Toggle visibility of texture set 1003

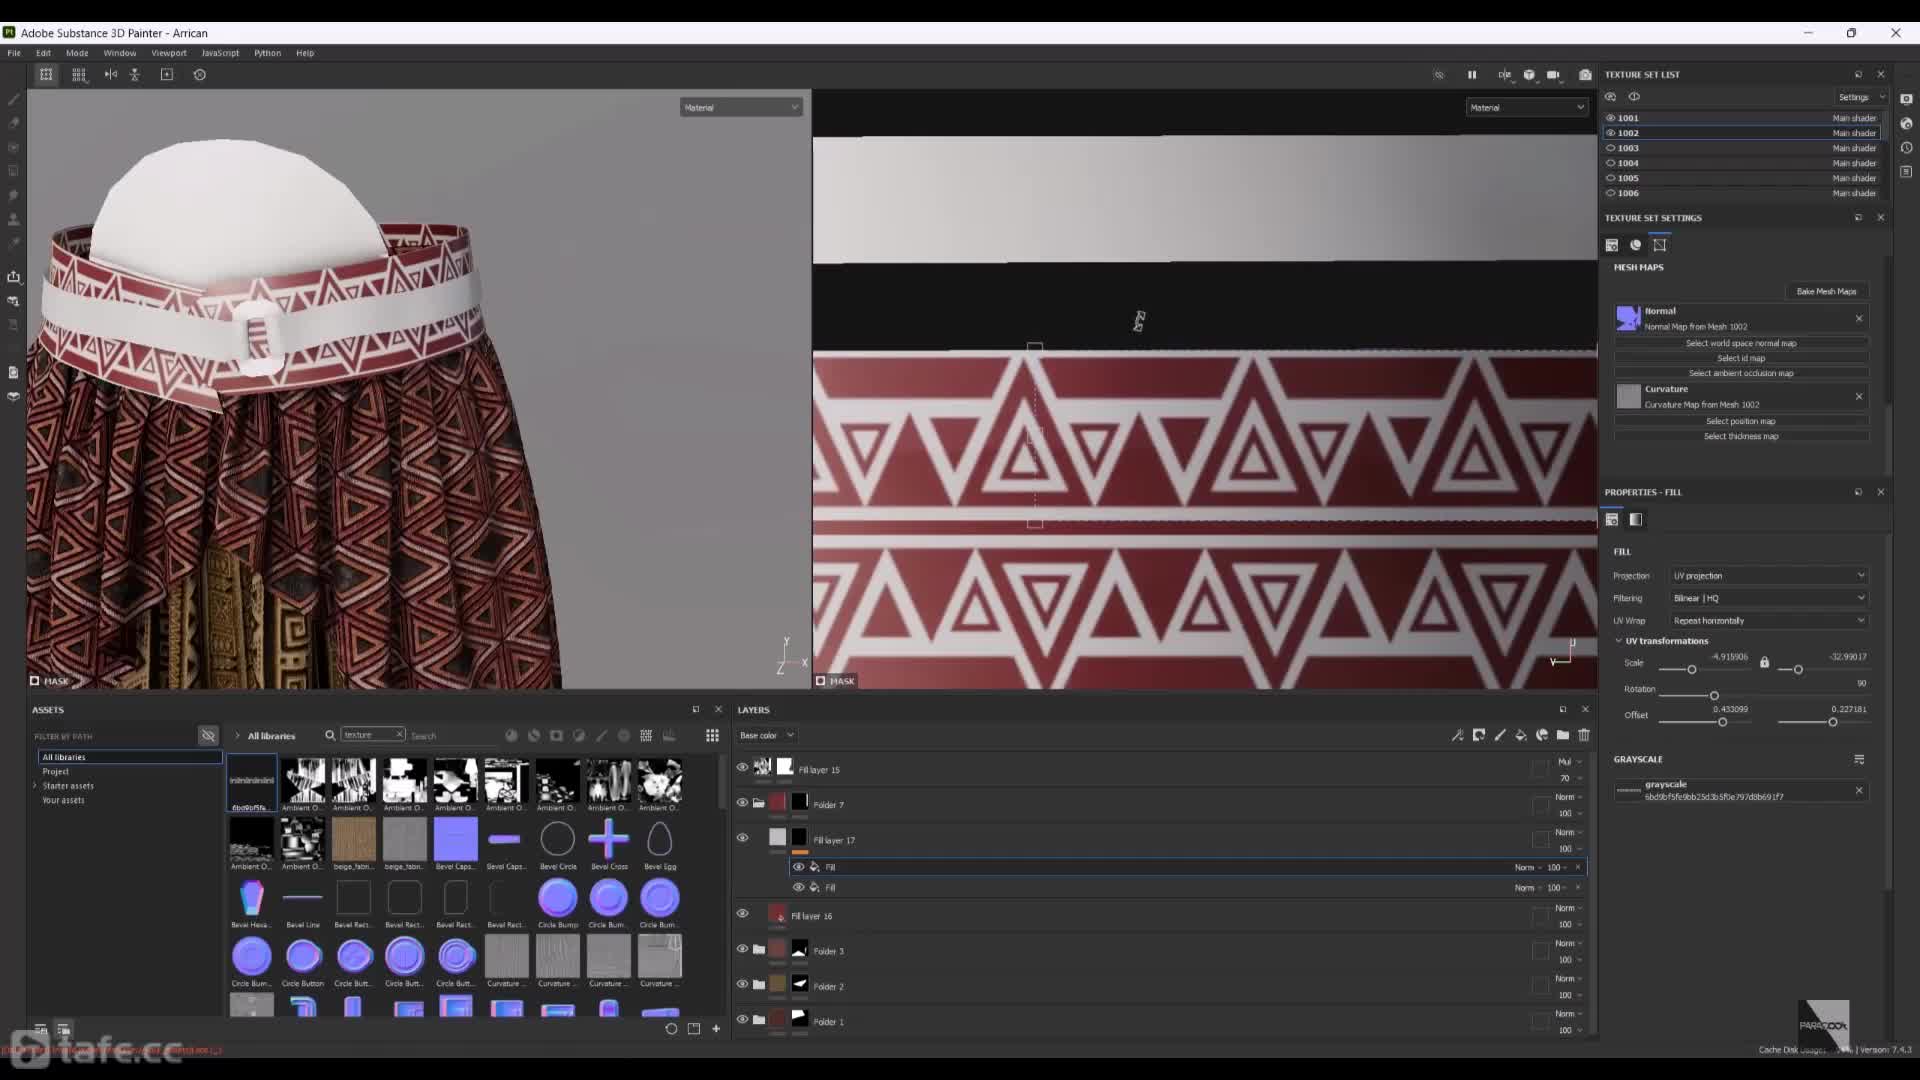[1611, 148]
